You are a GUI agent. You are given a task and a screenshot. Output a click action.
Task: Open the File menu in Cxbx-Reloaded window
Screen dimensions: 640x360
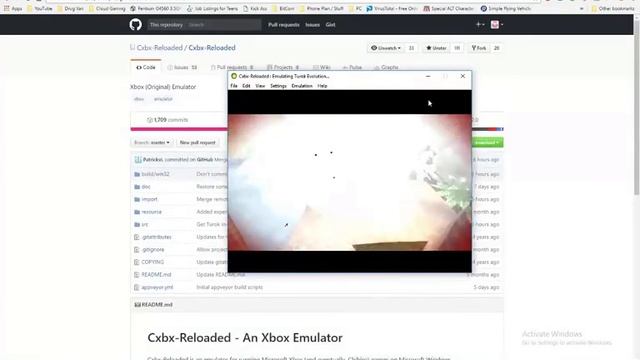234,86
